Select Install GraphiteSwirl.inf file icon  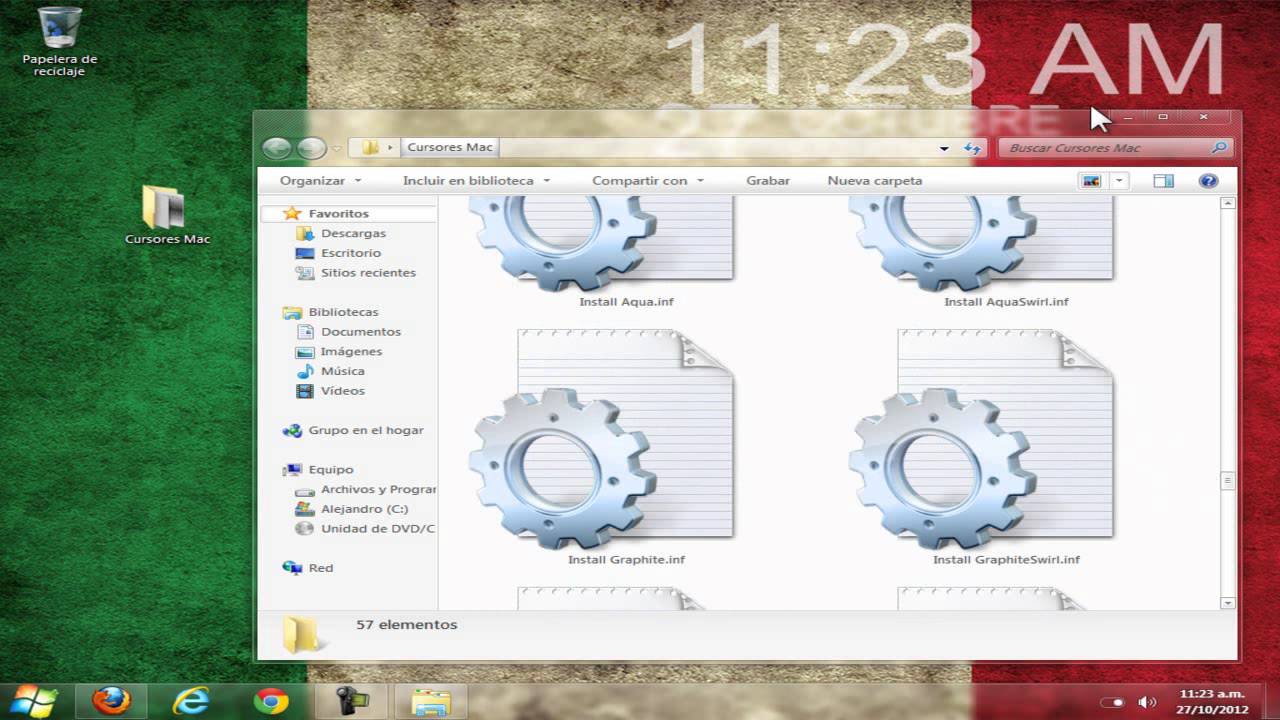click(981, 438)
